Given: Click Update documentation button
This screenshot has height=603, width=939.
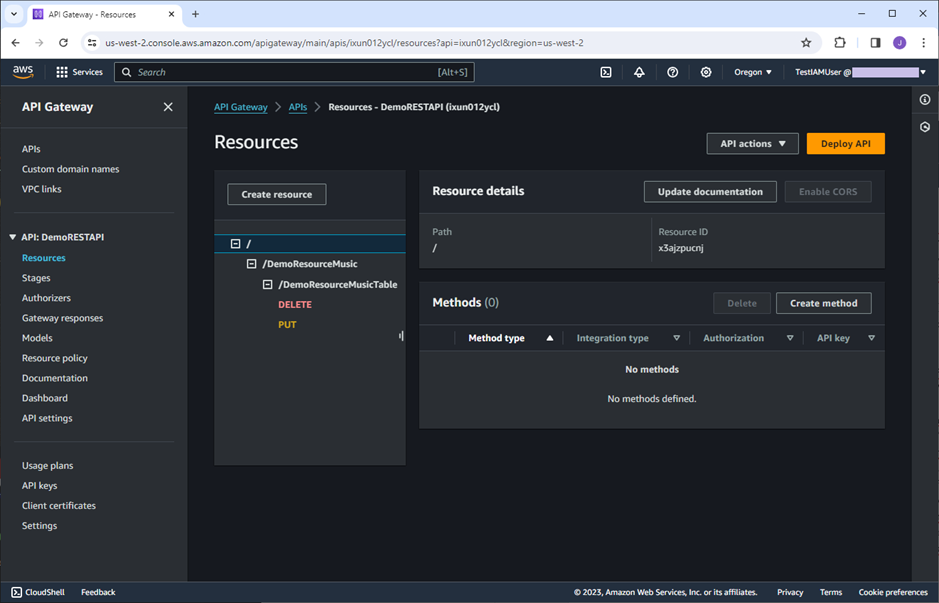Looking at the screenshot, I should (x=710, y=192).
